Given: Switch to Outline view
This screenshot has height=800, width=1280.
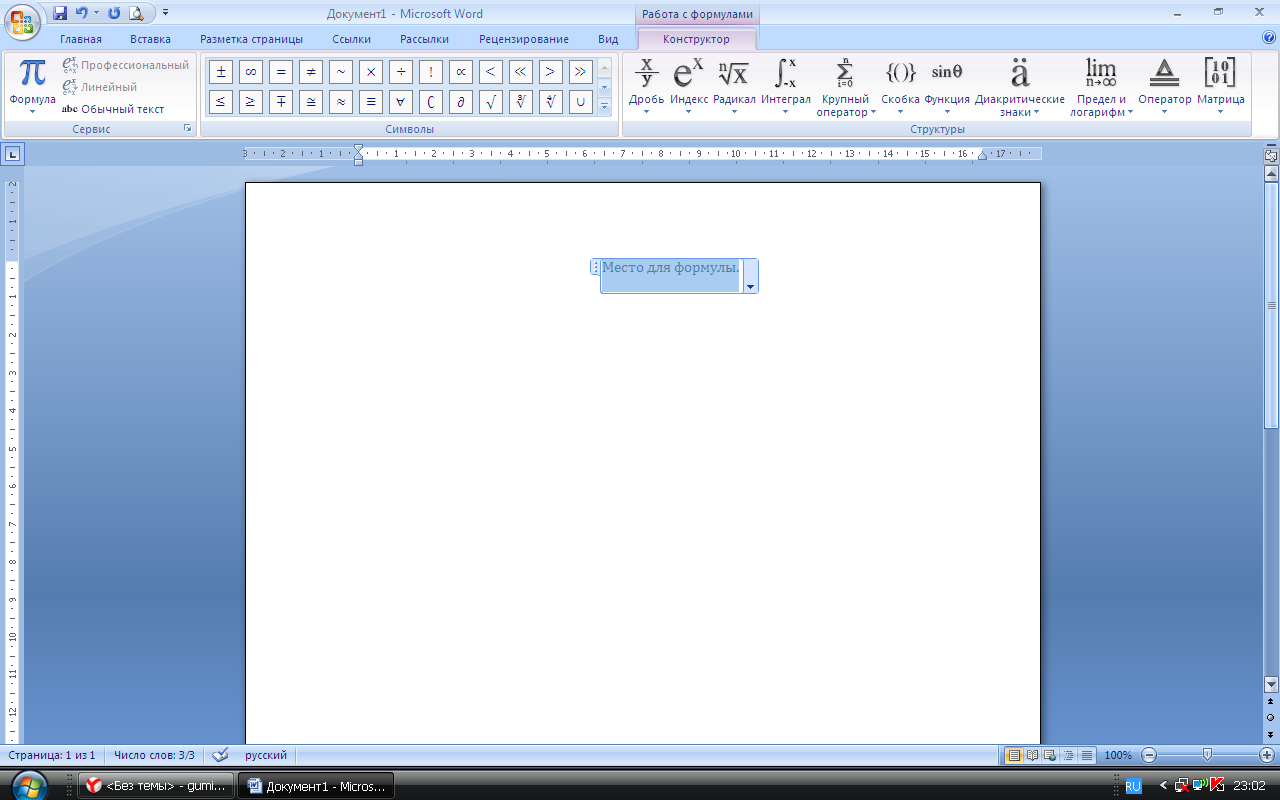Looking at the screenshot, I should [1068, 755].
